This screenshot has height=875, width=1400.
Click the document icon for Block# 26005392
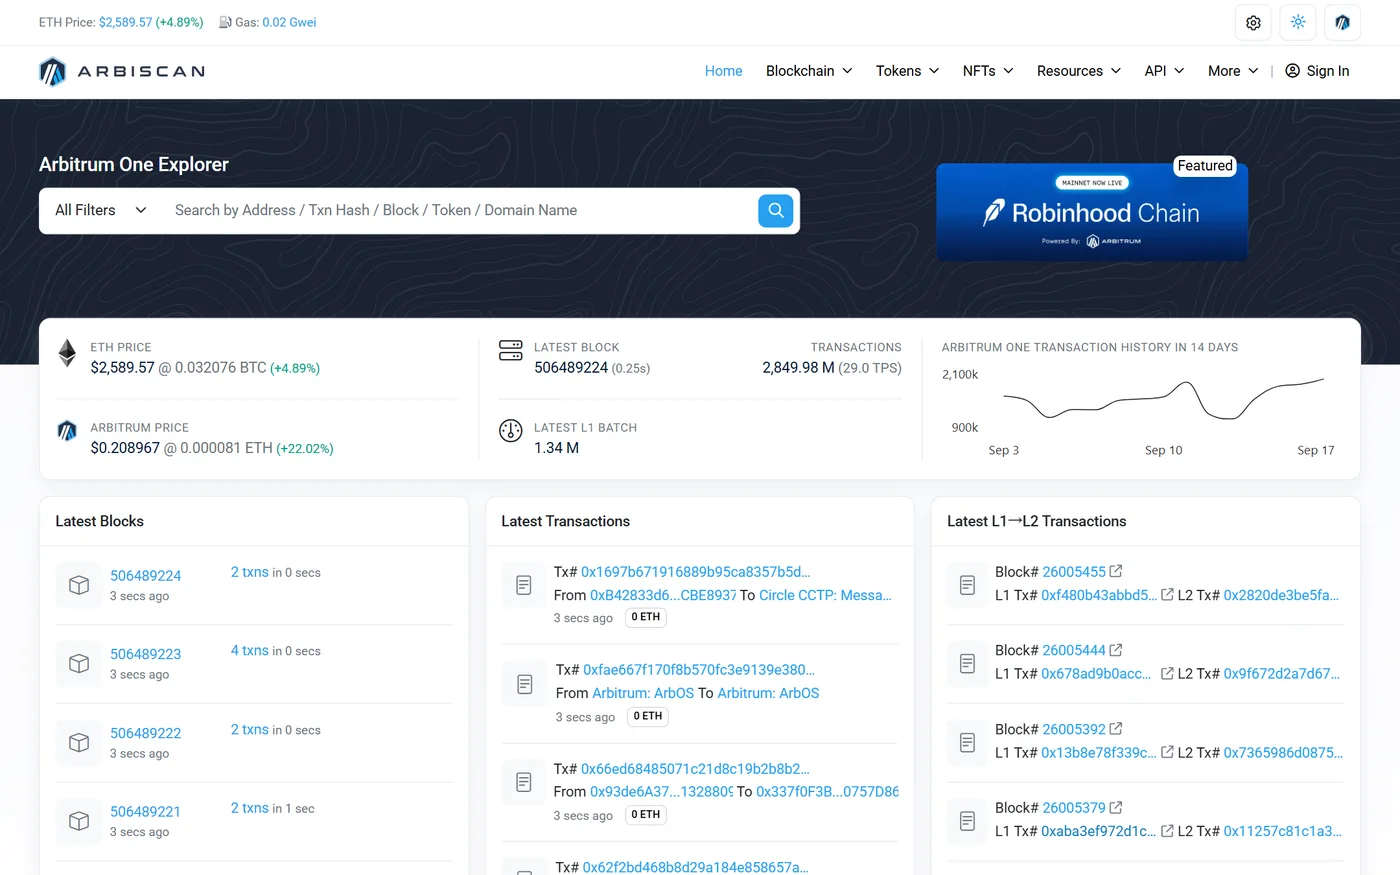click(967, 743)
